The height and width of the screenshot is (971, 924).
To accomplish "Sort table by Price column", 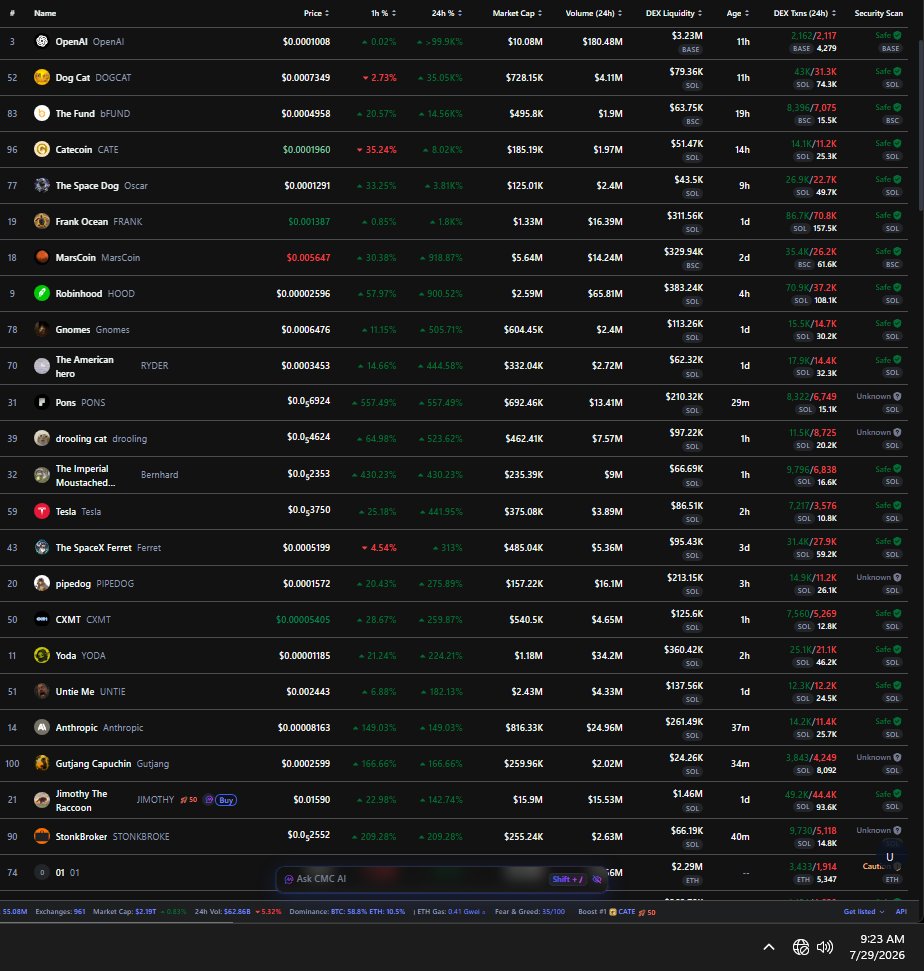I will (x=316, y=13).
